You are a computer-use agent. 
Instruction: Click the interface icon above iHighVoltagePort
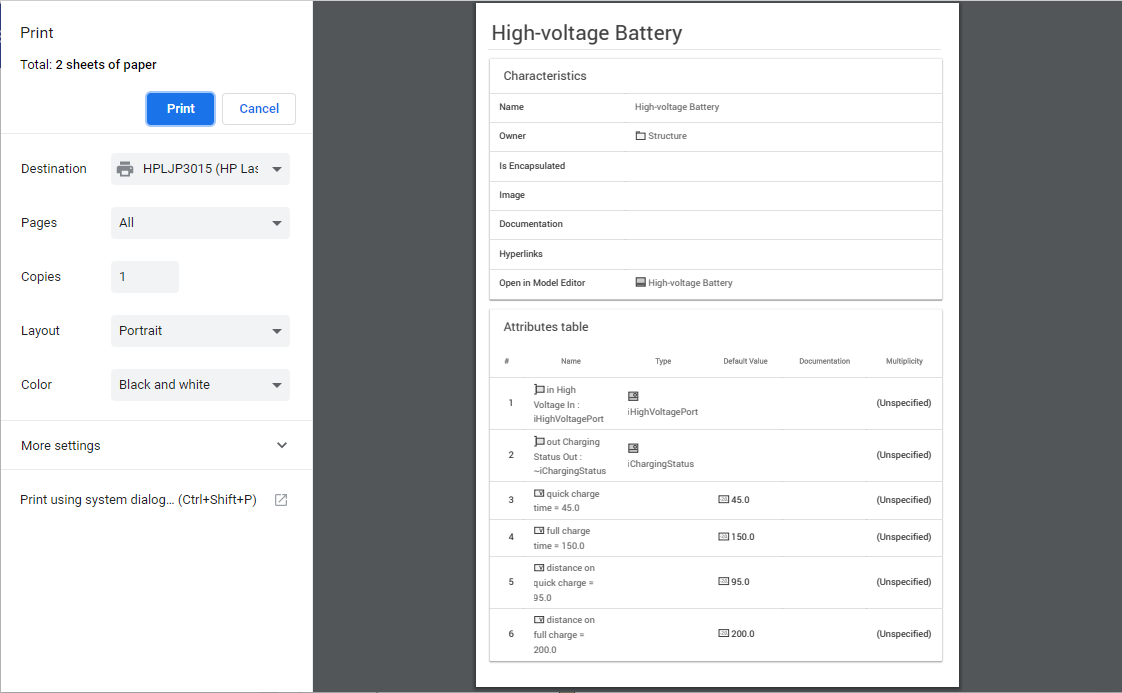633,396
